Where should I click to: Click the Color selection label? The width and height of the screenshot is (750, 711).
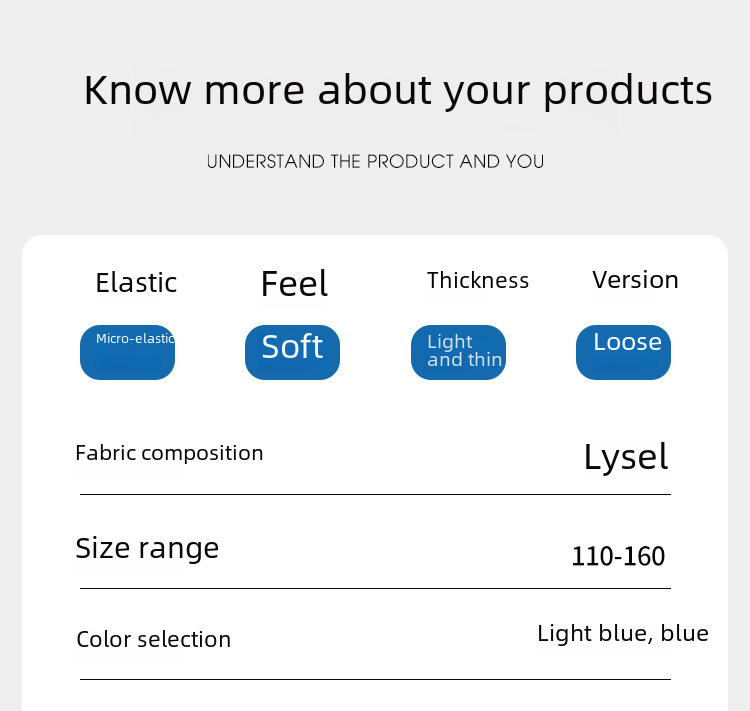[153, 640]
